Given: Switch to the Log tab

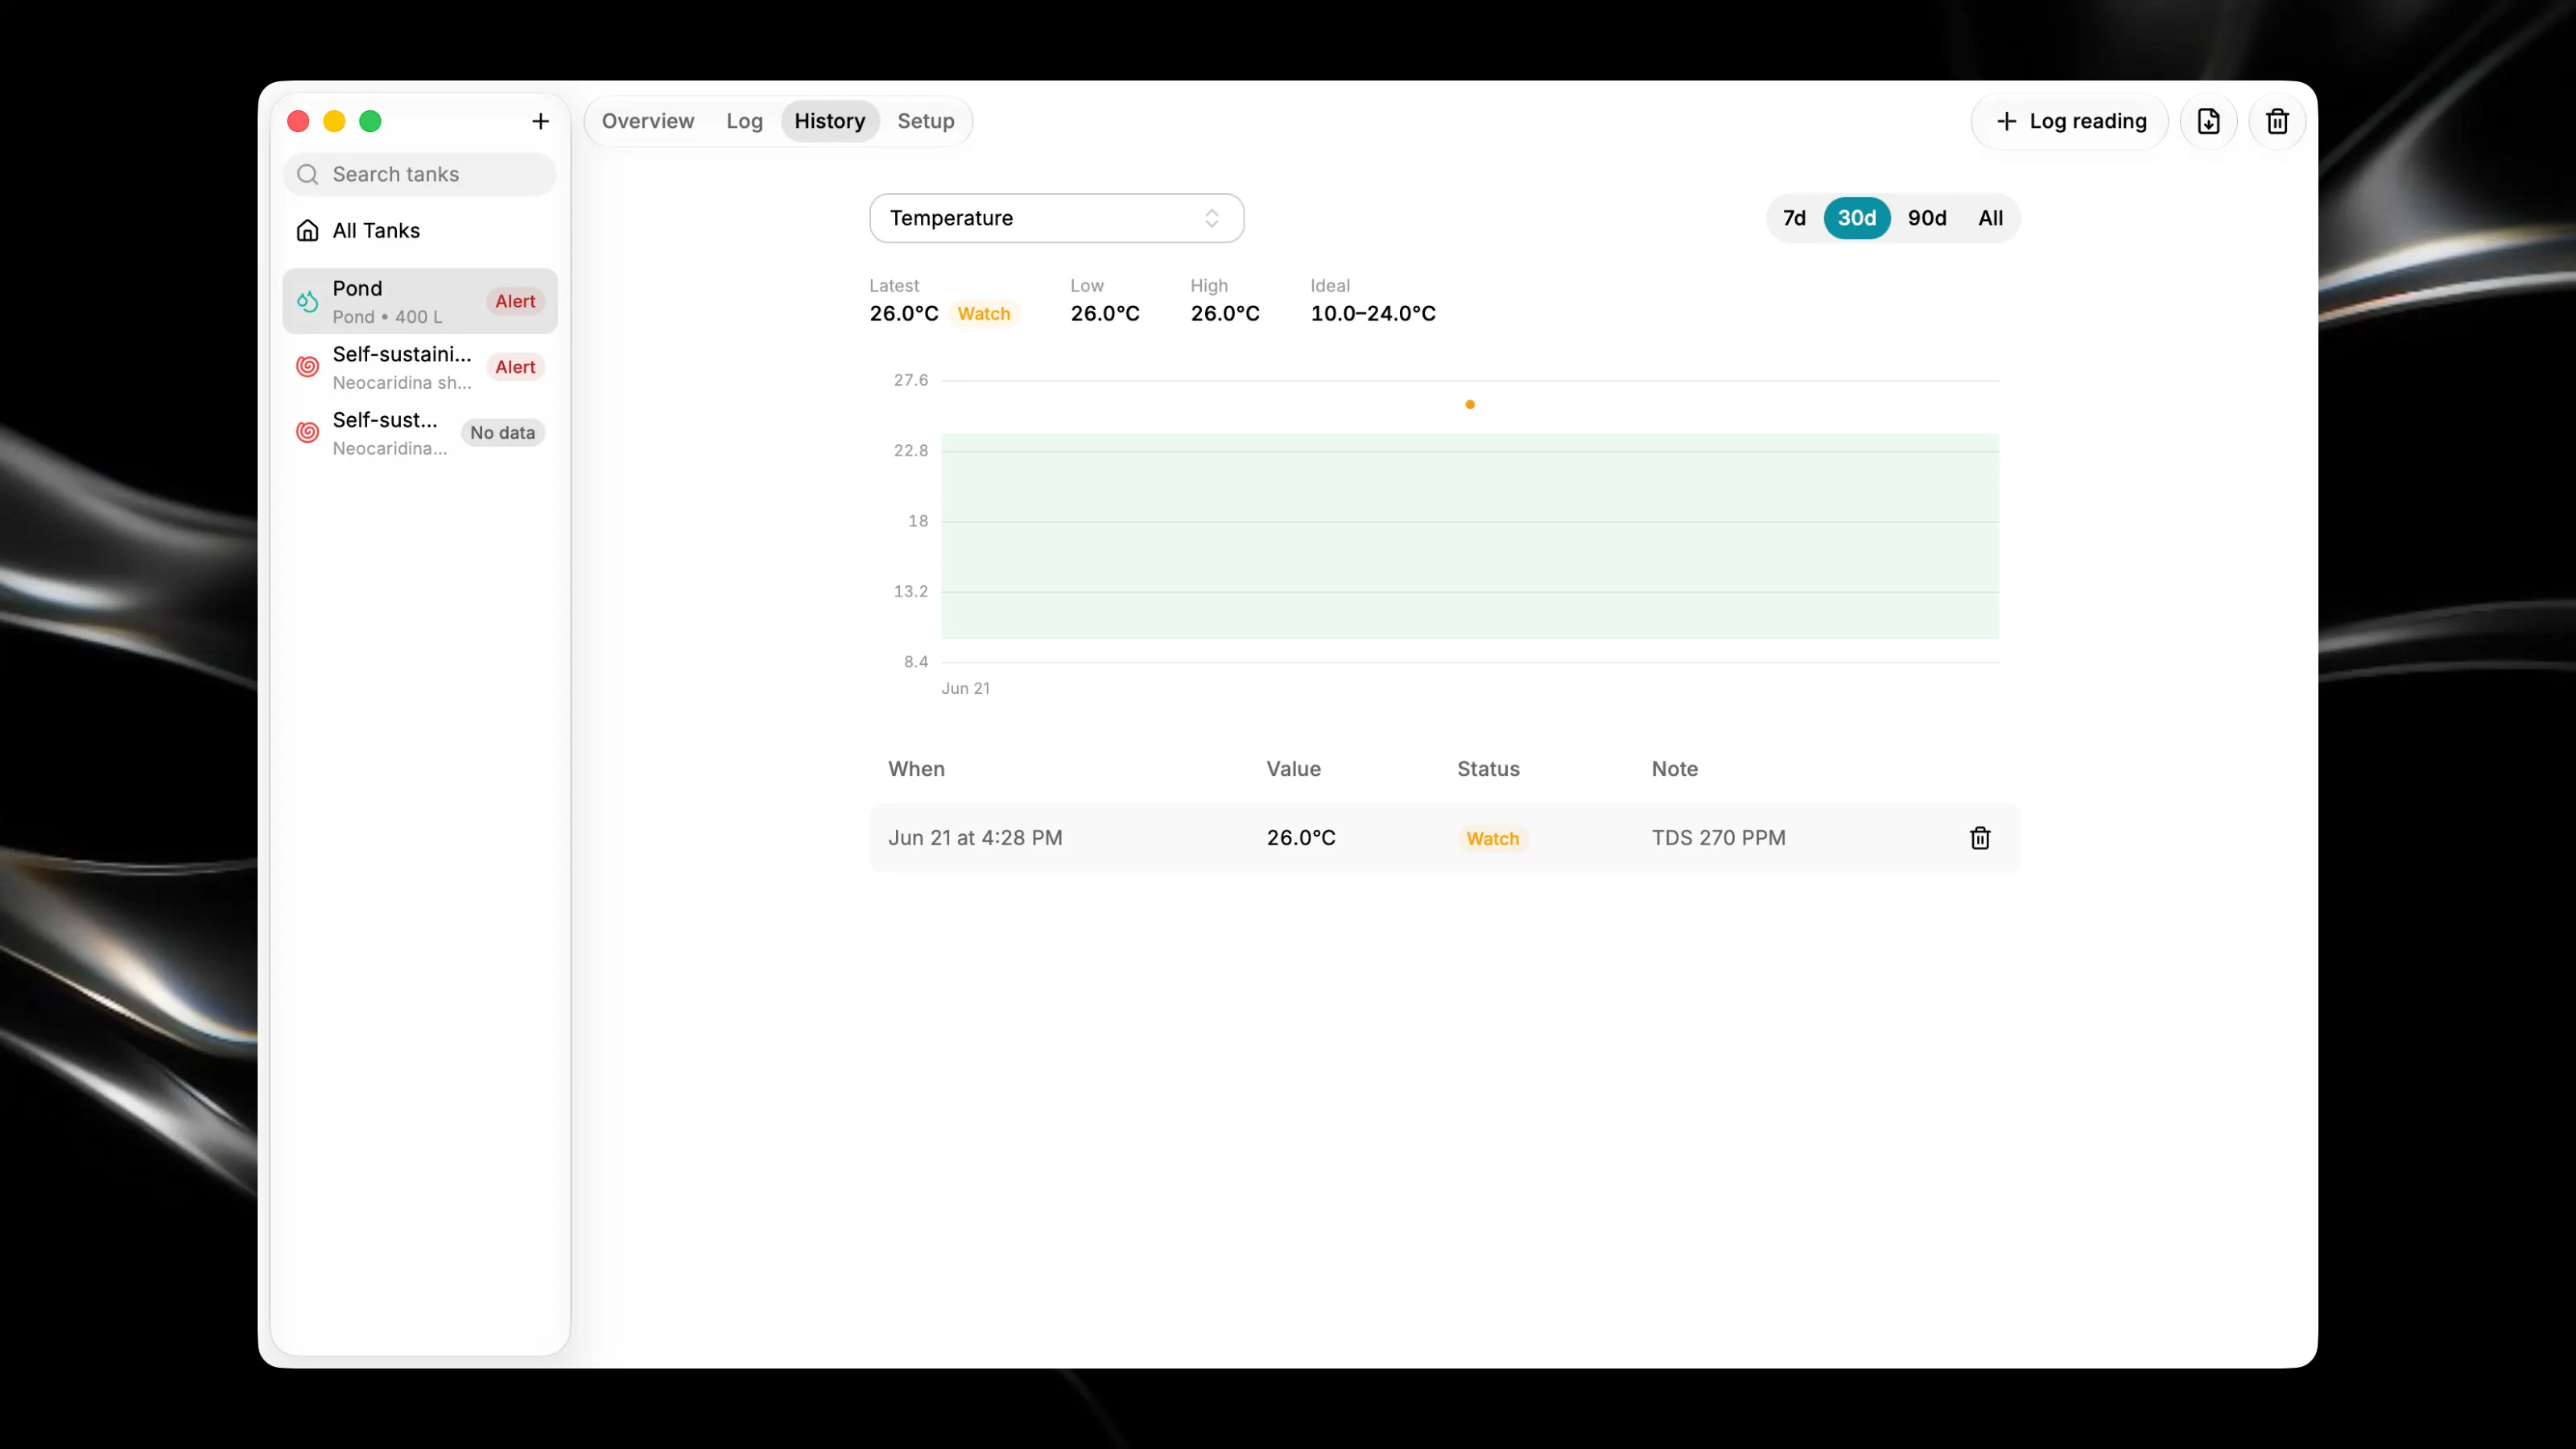Looking at the screenshot, I should coord(744,121).
